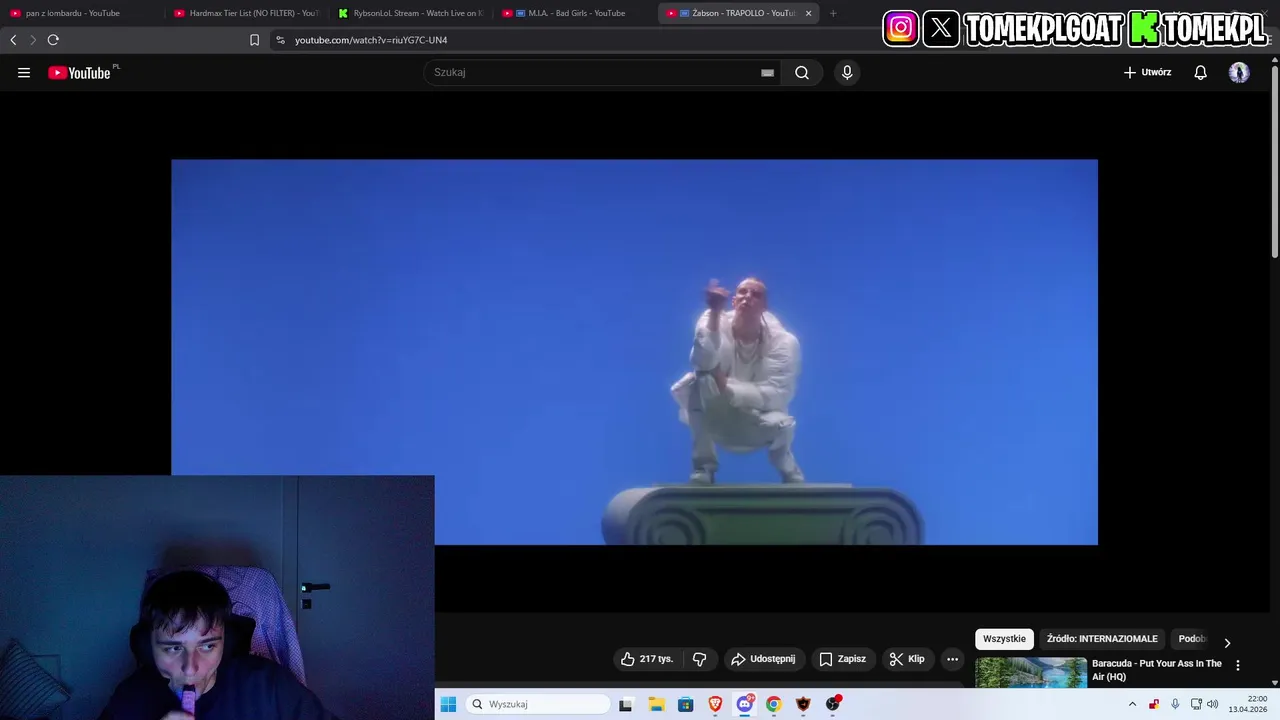1280x720 pixels.
Task: Show more filter chips with the arrow
Action: [x=1227, y=642]
